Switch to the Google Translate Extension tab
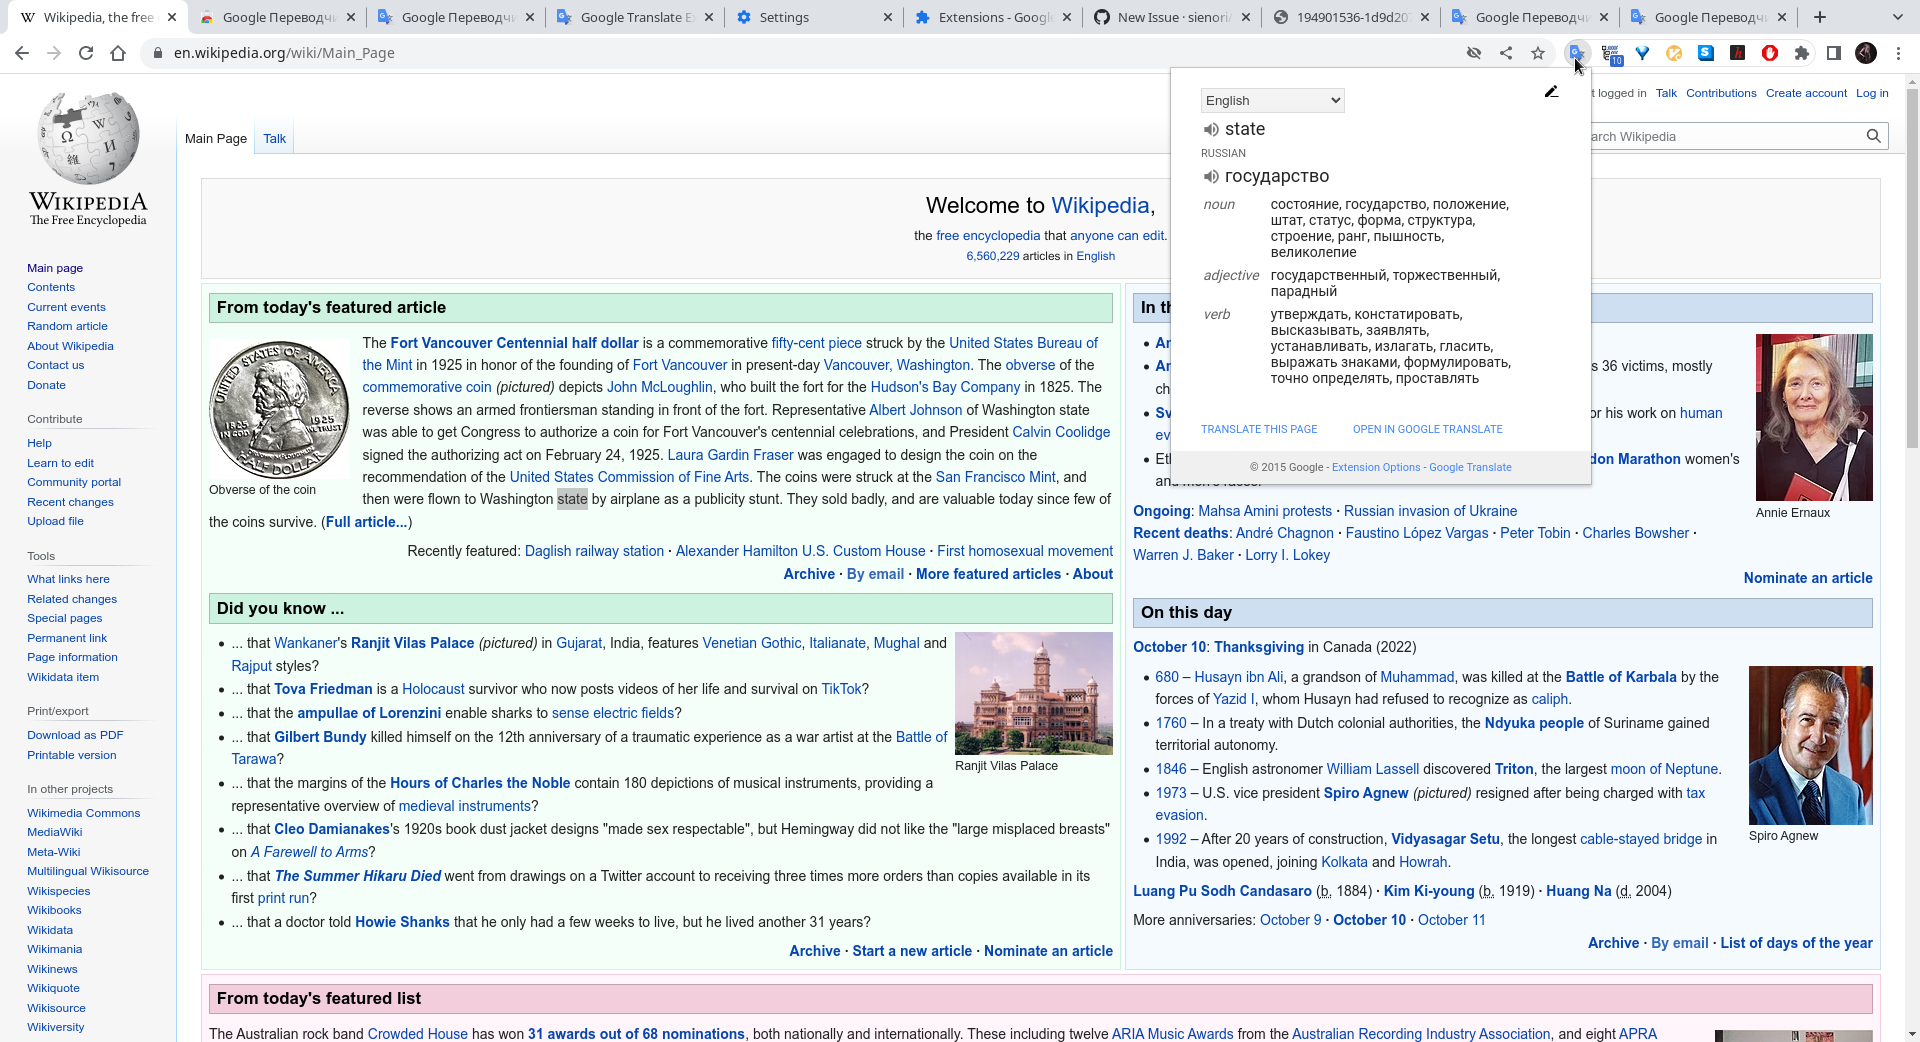This screenshot has width=1920, height=1042. [x=634, y=17]
